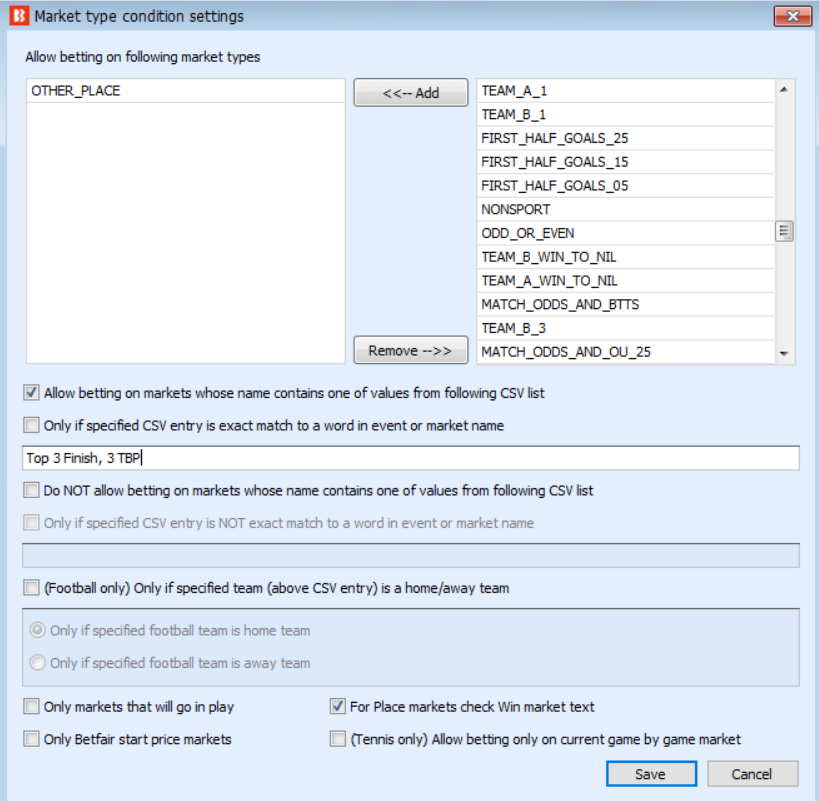The image size is (819, 801).
Task: Tick Only Betfair start price markets
Action: 31,739
